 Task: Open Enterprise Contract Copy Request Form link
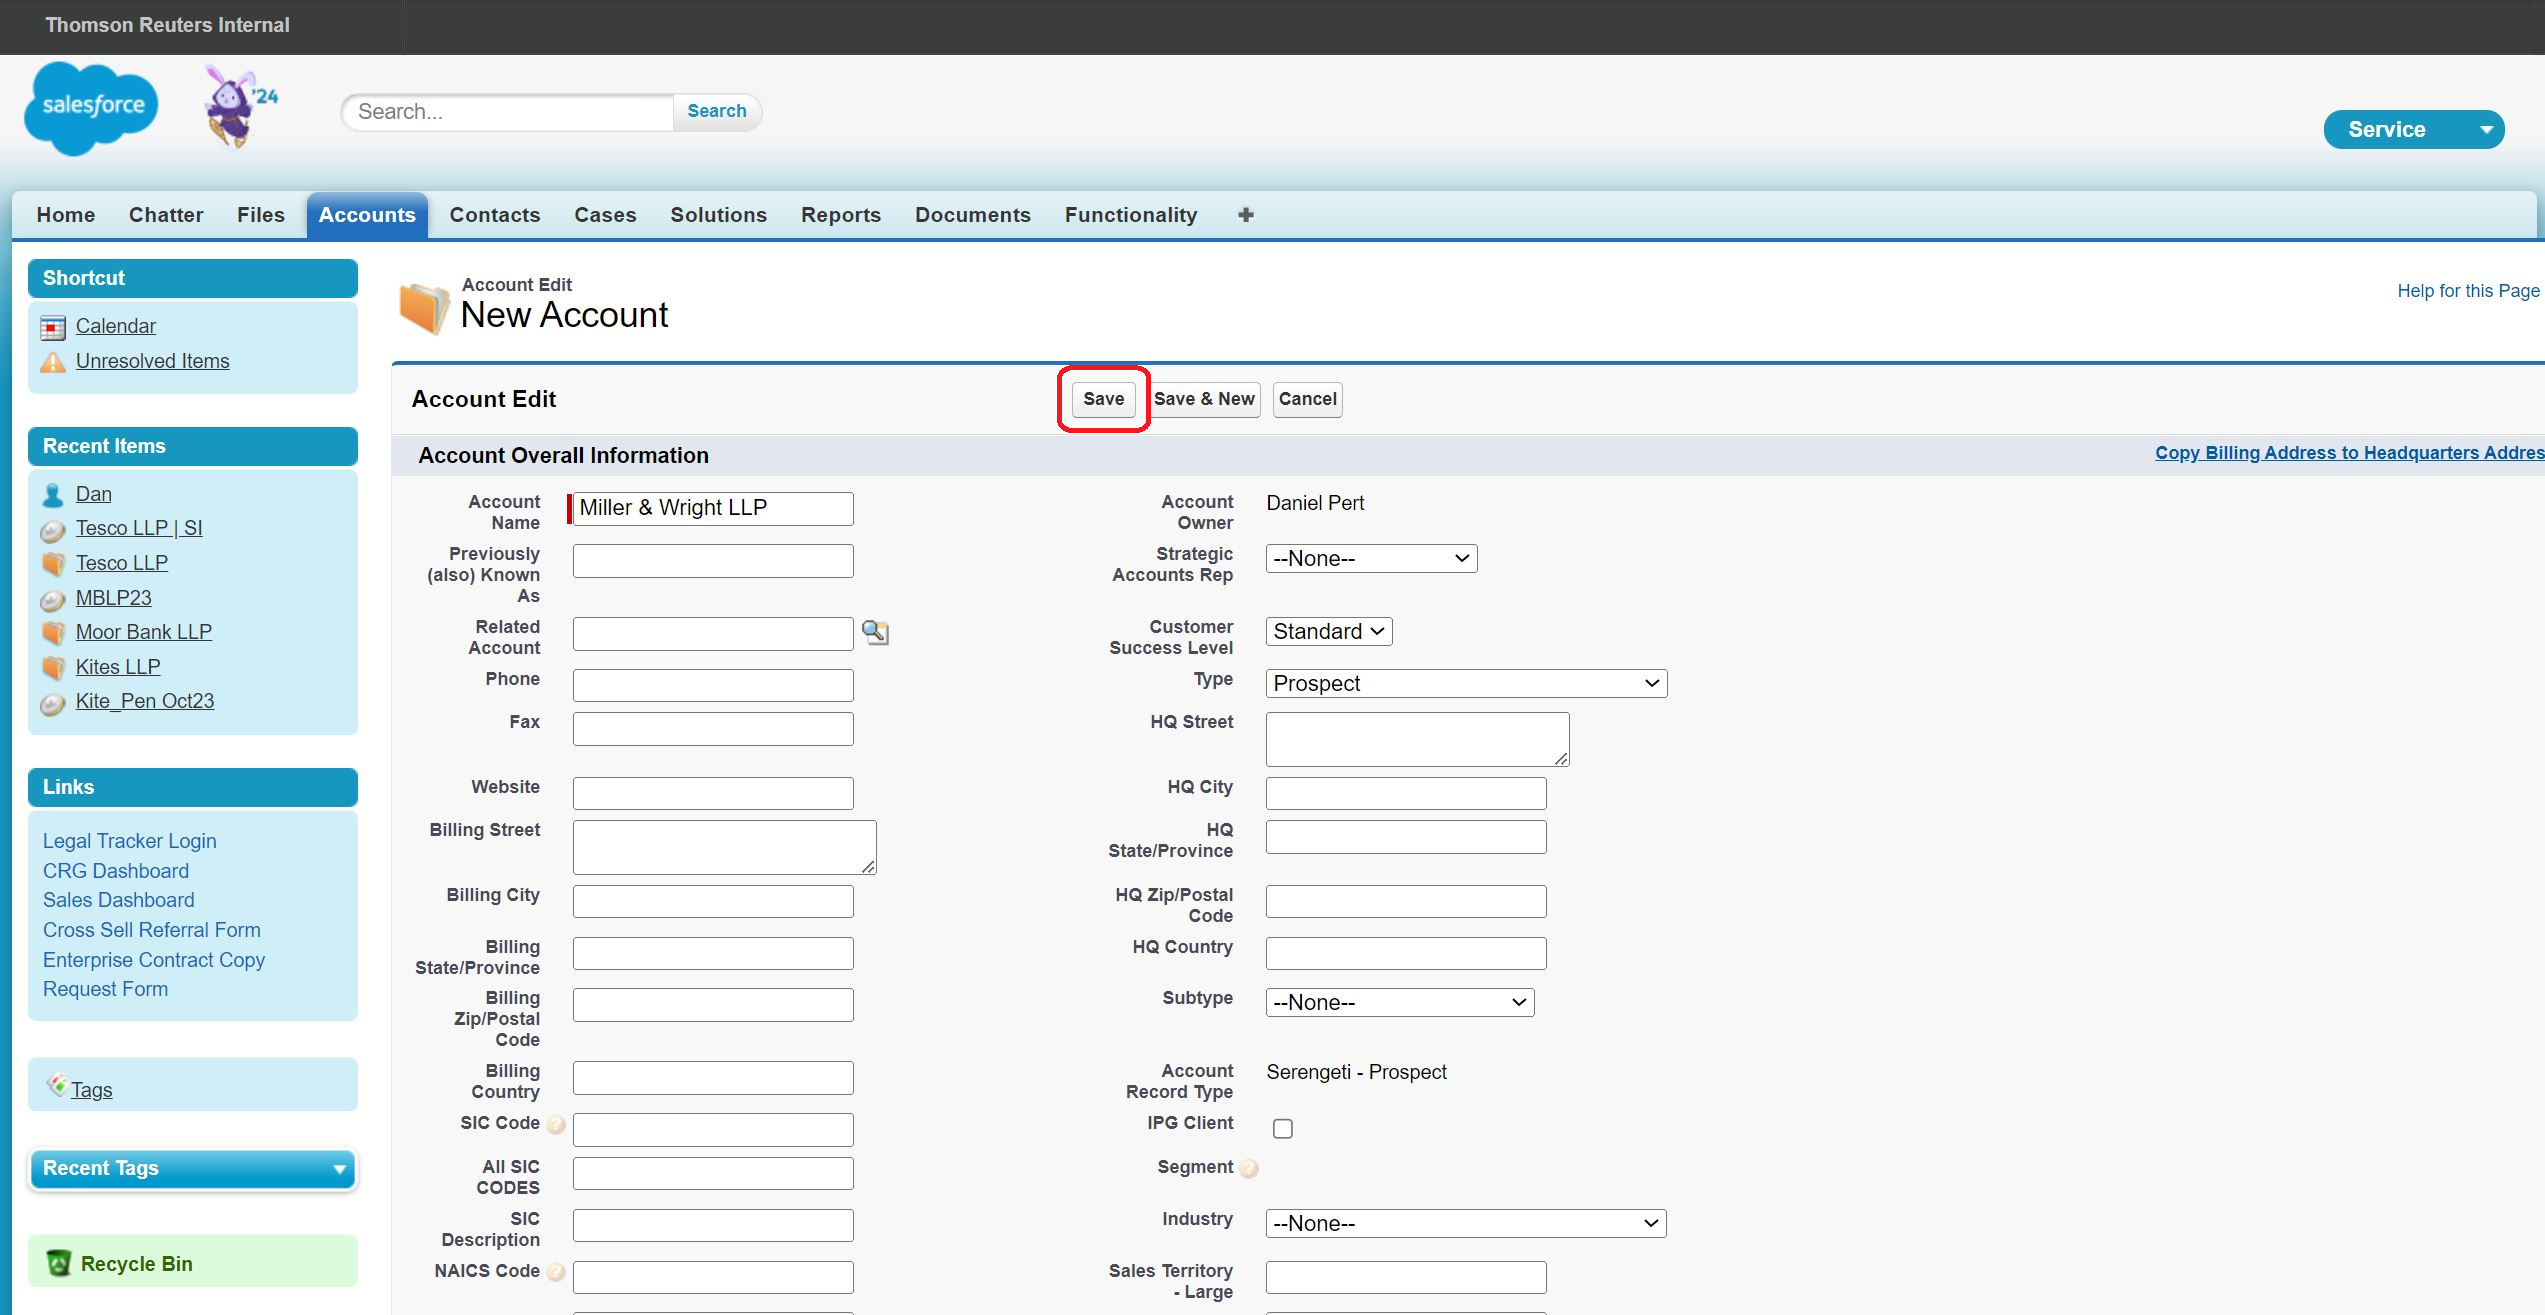(x=154, y=974)
